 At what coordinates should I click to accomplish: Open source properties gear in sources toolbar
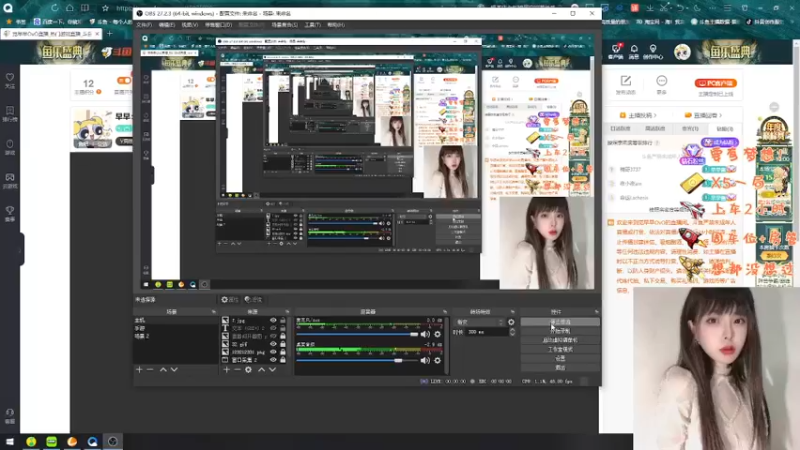coord(248,369)
